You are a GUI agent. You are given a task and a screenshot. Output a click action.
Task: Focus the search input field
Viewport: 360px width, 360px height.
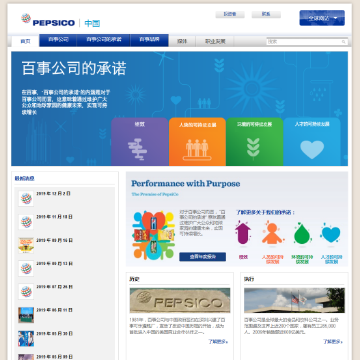tap(307, 42)
